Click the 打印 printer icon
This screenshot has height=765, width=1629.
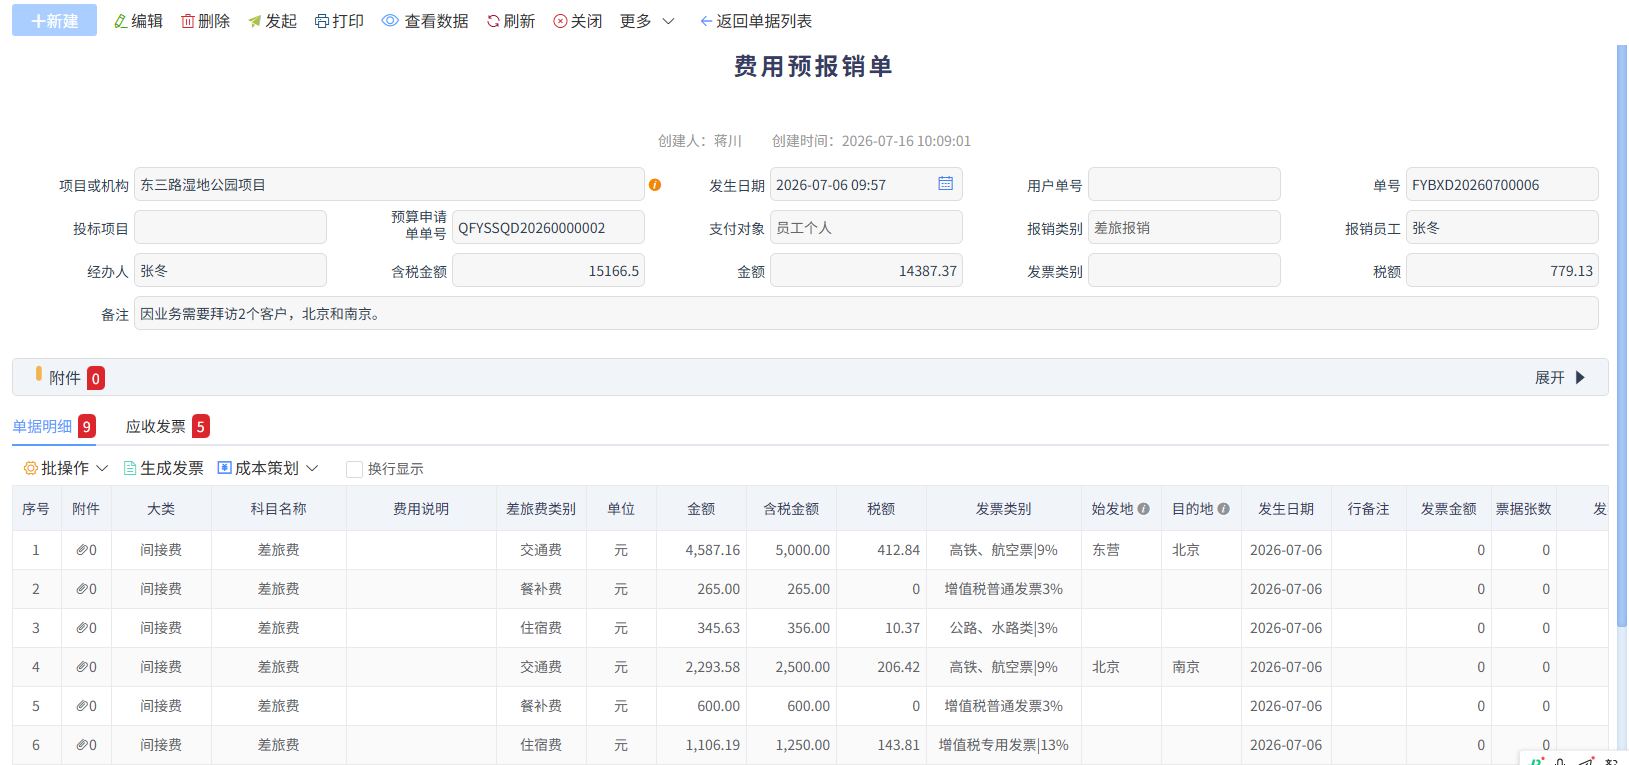(321, 21)
